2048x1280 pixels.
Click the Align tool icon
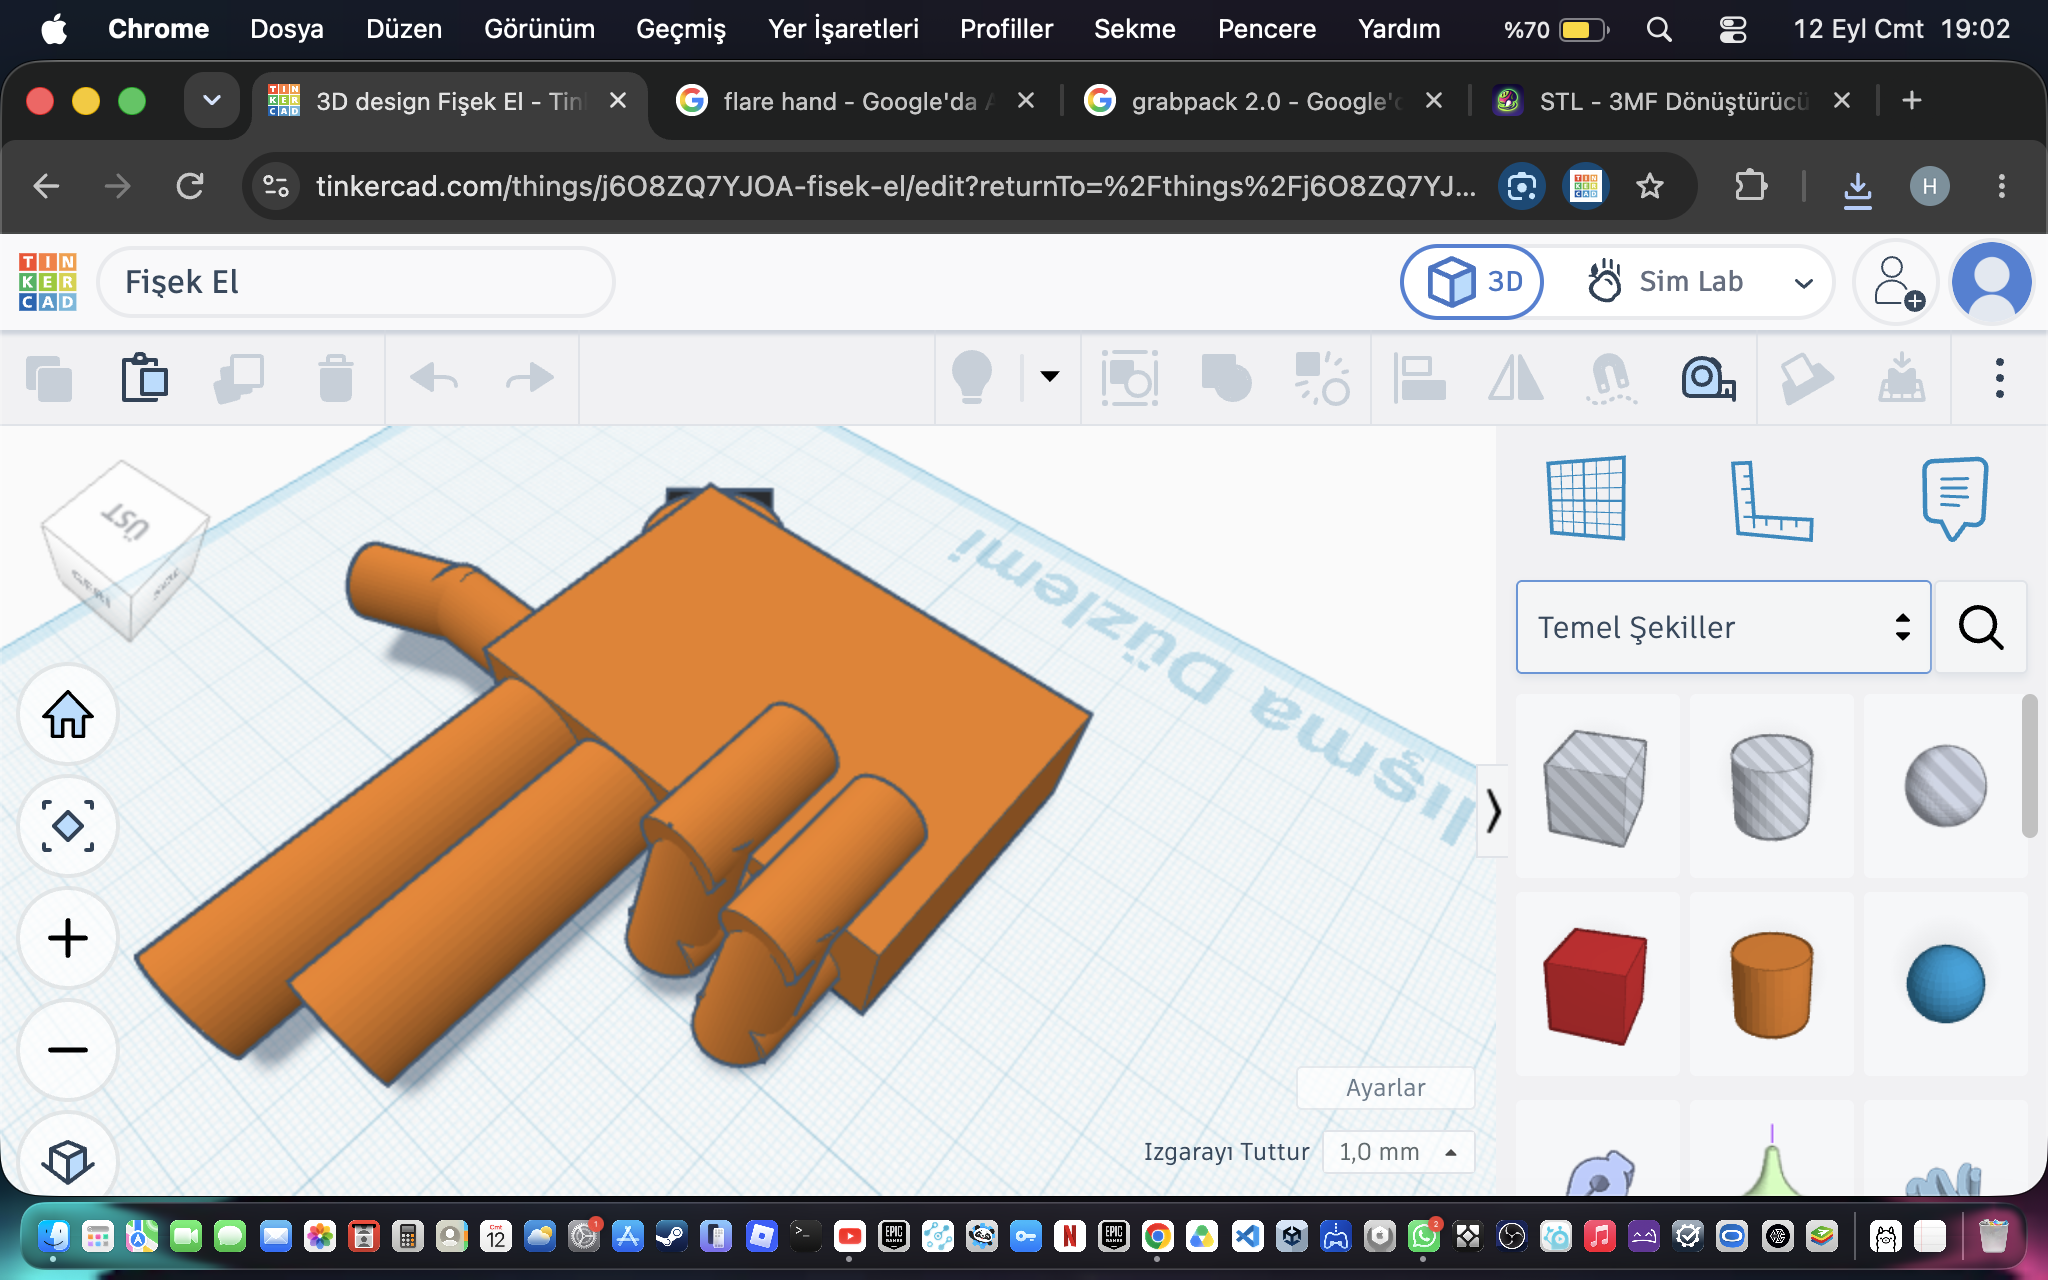click(1419, 378)
